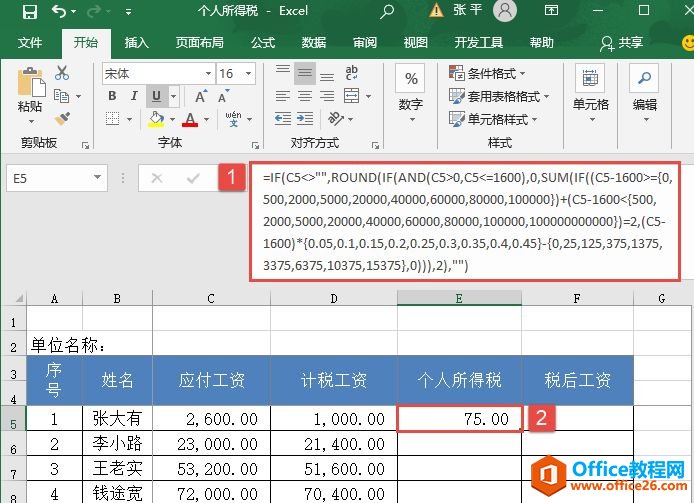Open the 帮助 tab
This screenshot has width=694, height=503.
tap(542, 43)
